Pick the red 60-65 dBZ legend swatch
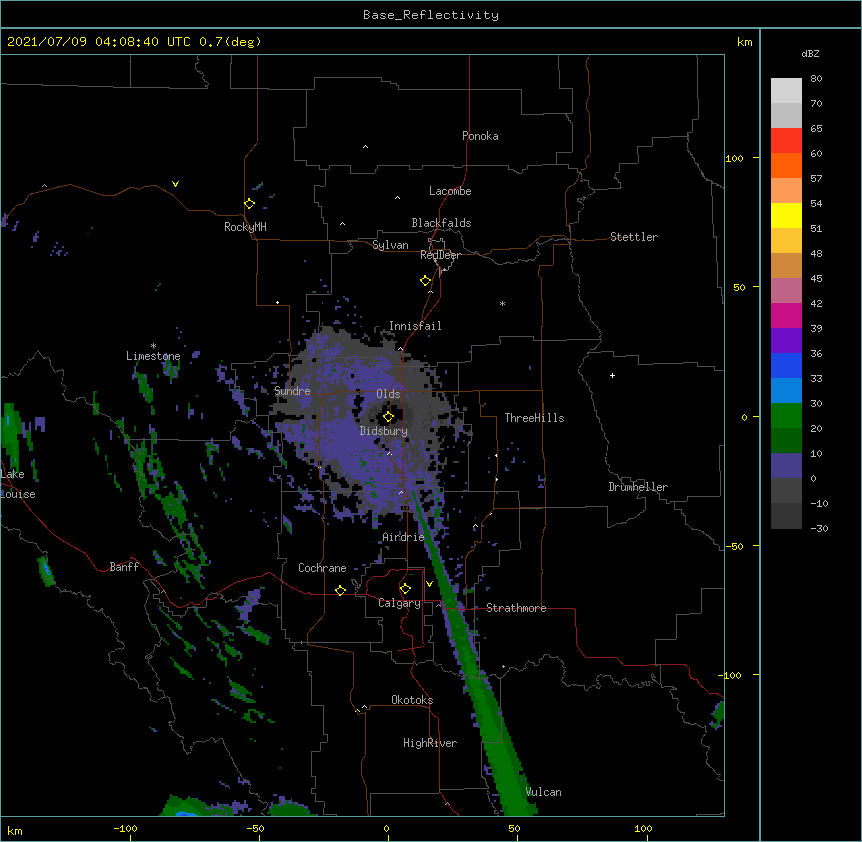This screenshot has height=842, width=862. 786,140
